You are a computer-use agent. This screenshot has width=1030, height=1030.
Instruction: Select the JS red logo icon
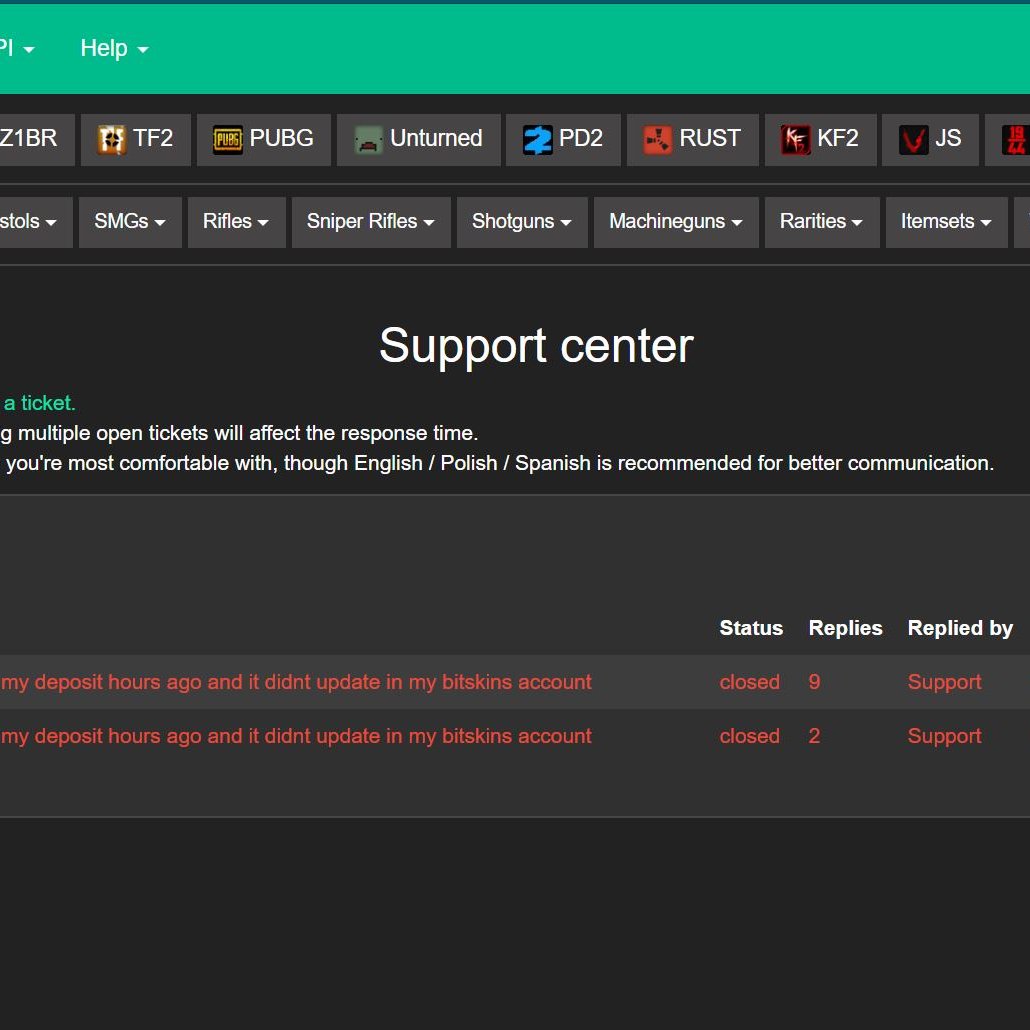[913, 140]
